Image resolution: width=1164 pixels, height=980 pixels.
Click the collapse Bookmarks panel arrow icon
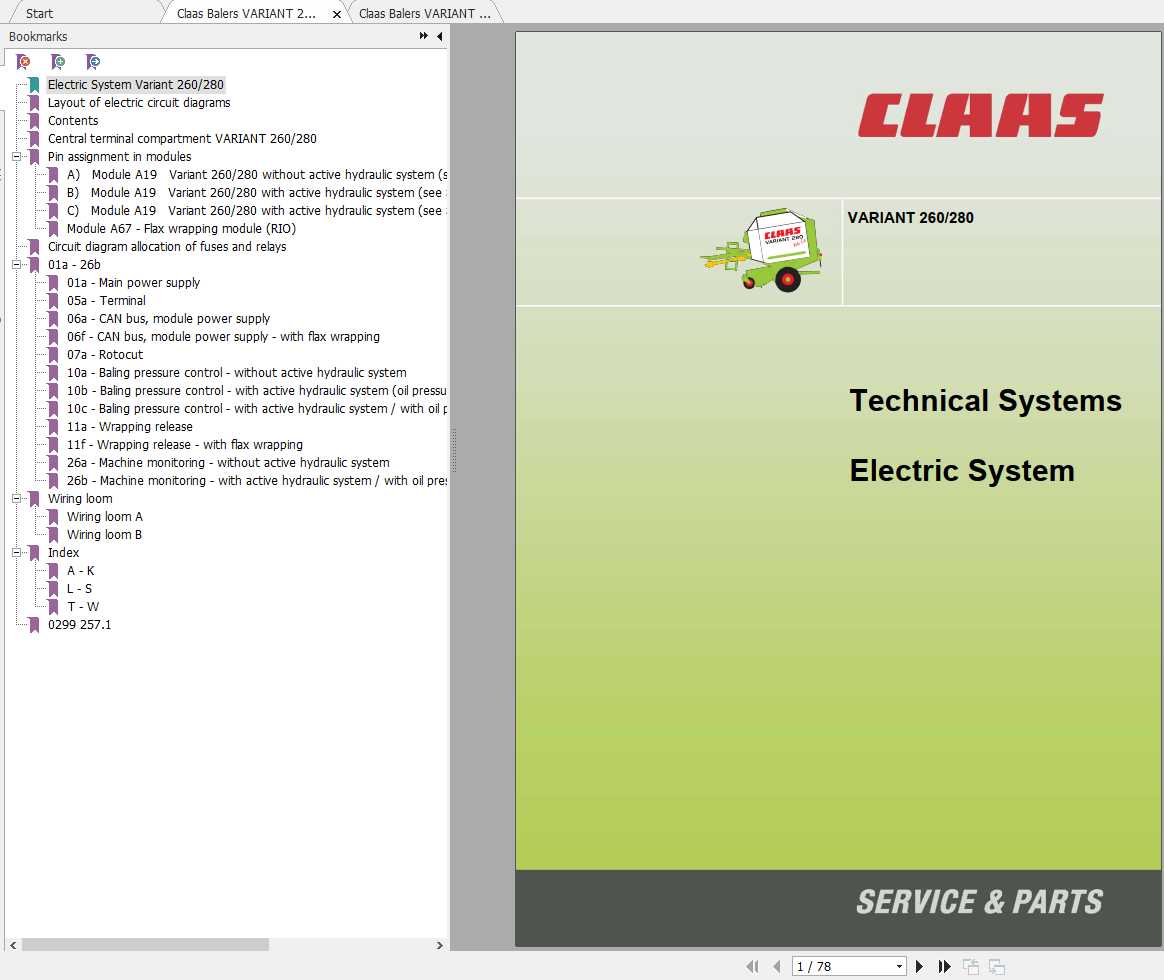pos(439,35)
